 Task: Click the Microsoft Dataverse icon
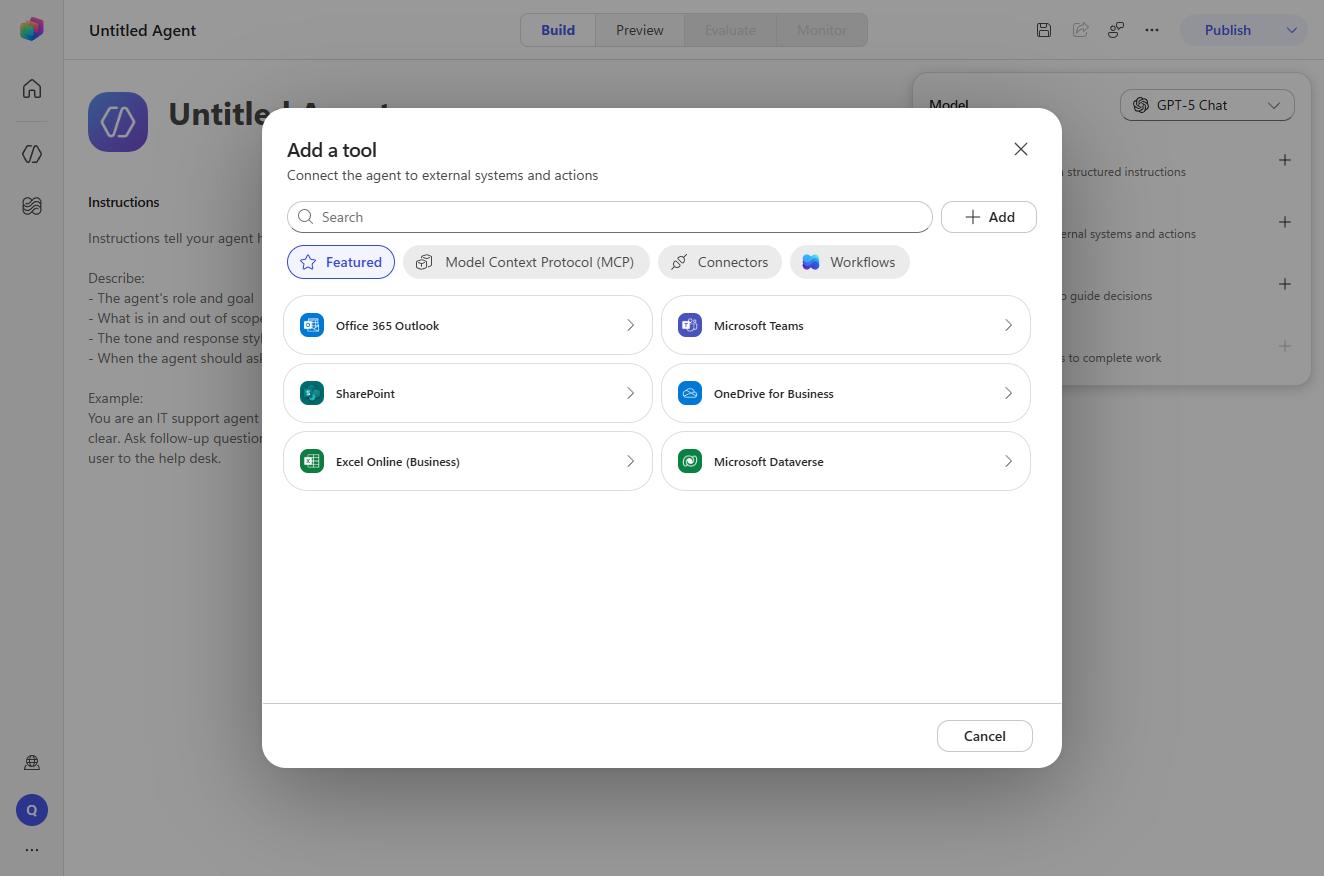tap(690, 461)
